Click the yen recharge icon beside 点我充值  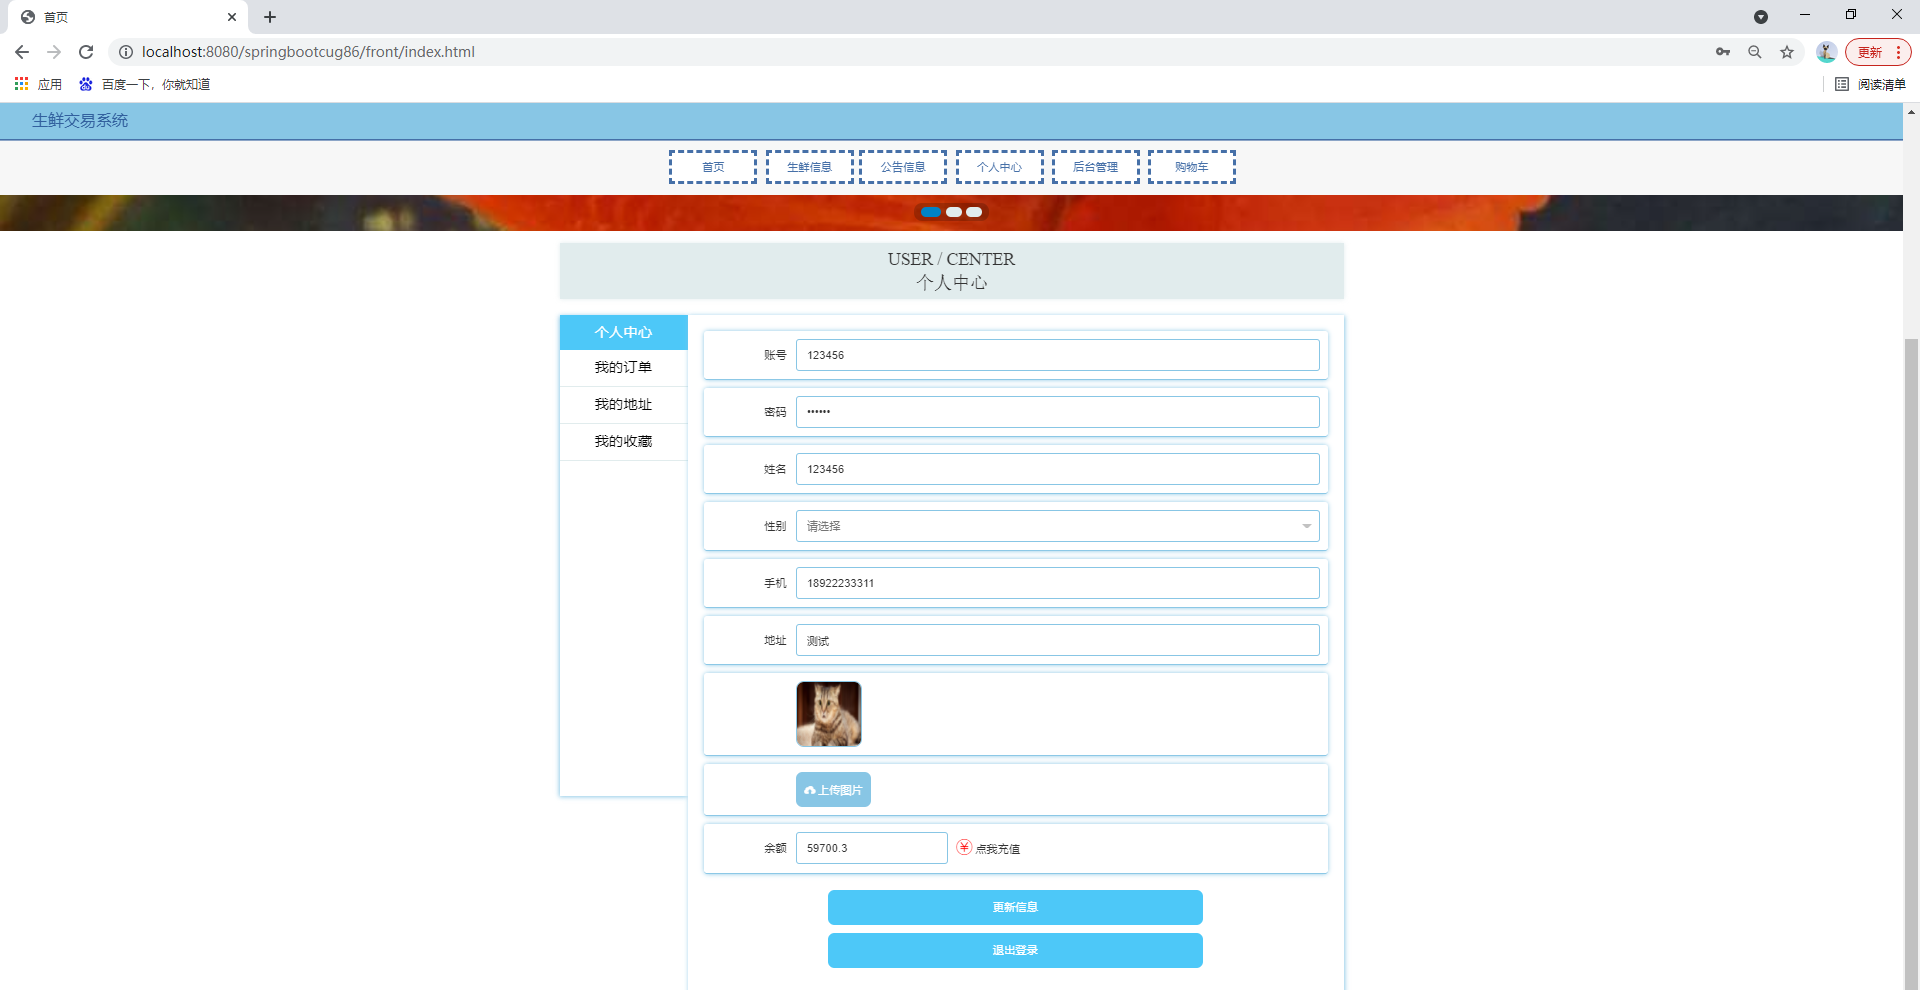963,847
